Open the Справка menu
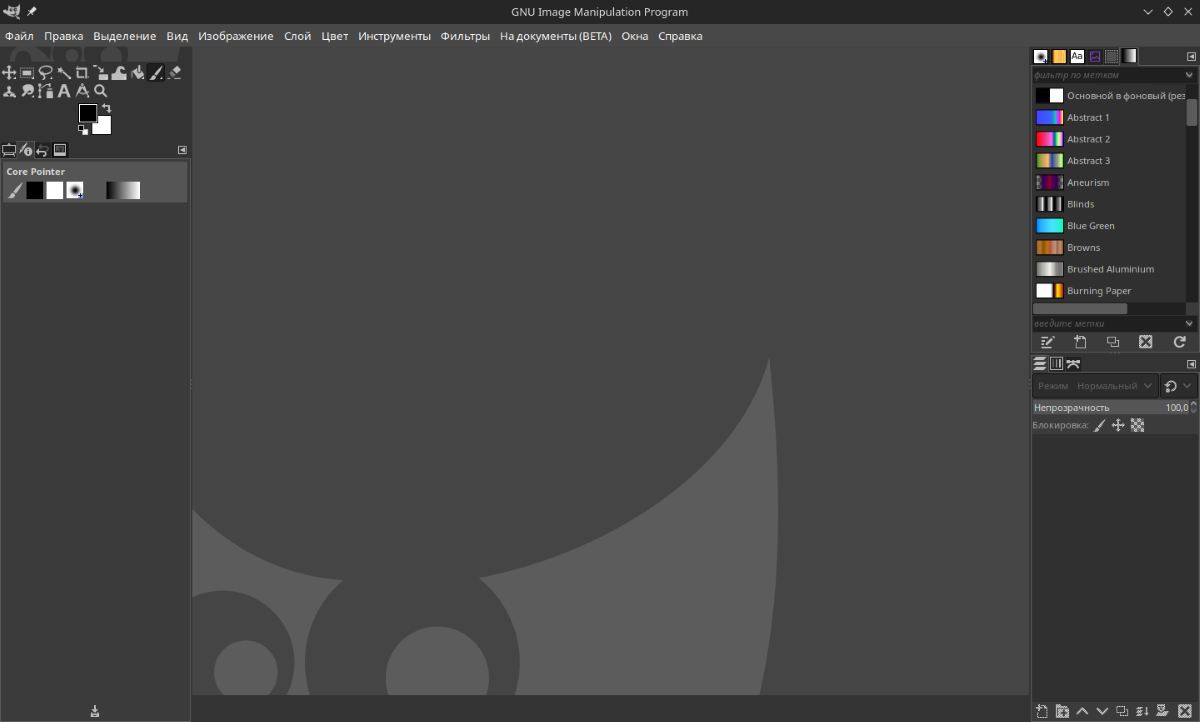 (x=680, y=36)
